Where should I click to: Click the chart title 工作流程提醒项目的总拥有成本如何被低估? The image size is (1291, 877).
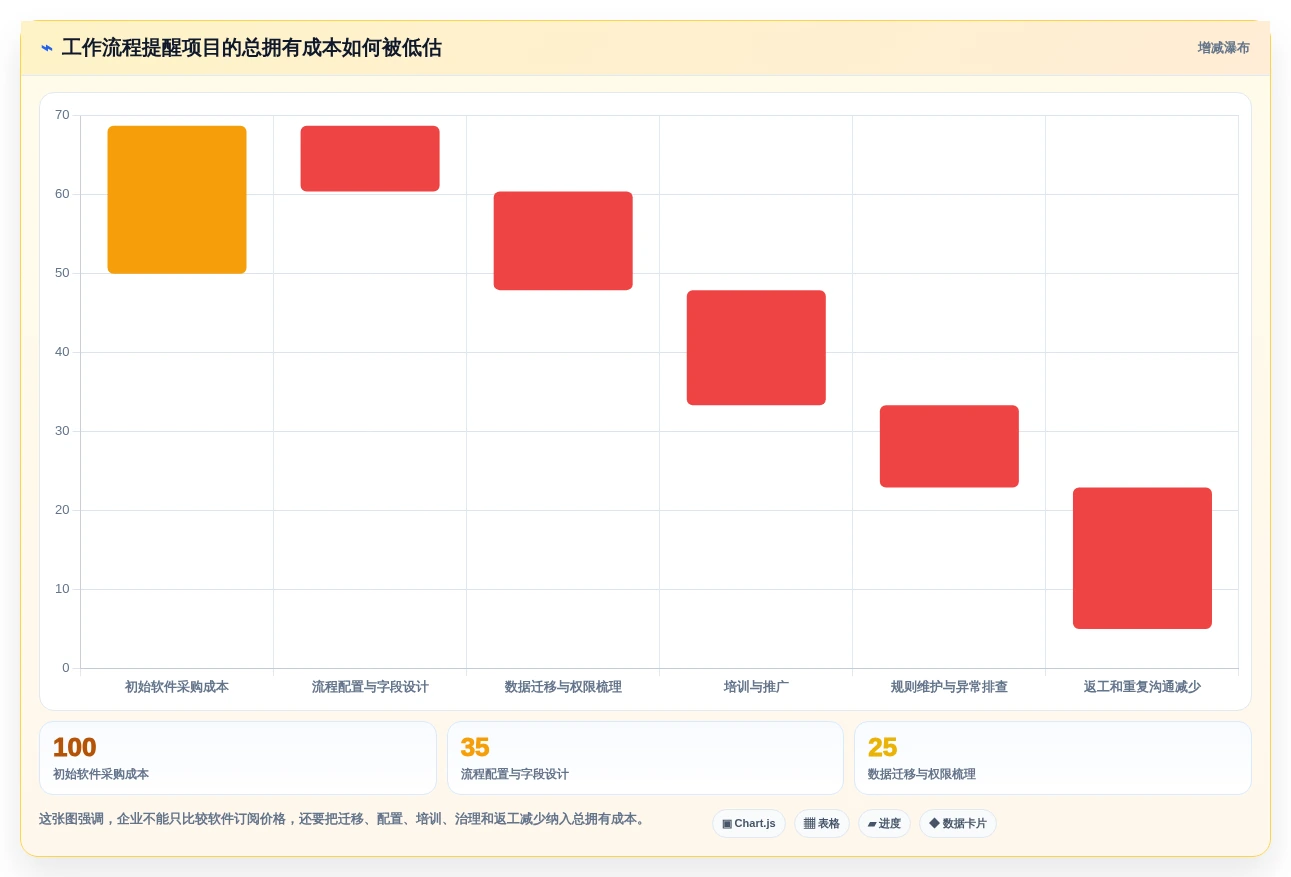[251, 48]
